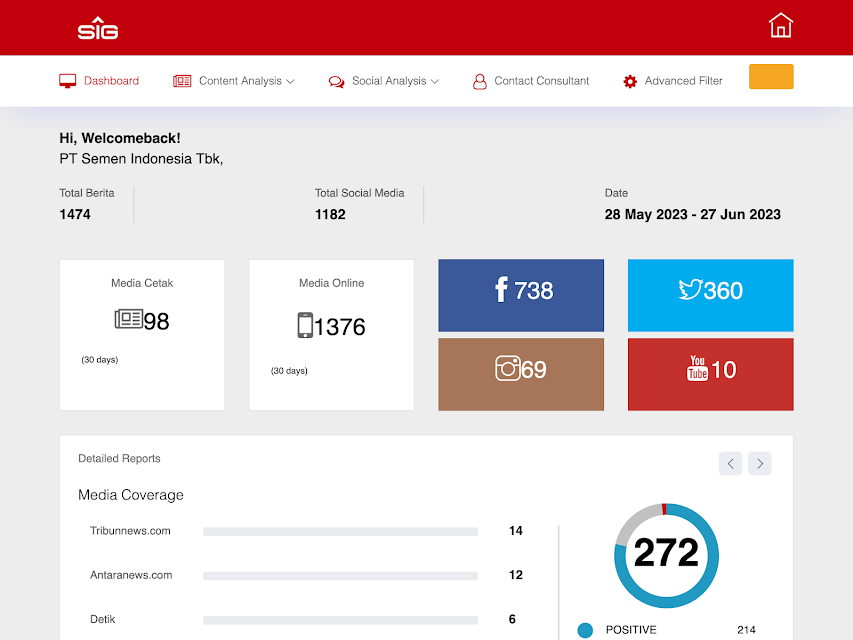Viewport: 853px width, 640px height.
Task: Go to previous detailed report
Action: tap(730, 463)
